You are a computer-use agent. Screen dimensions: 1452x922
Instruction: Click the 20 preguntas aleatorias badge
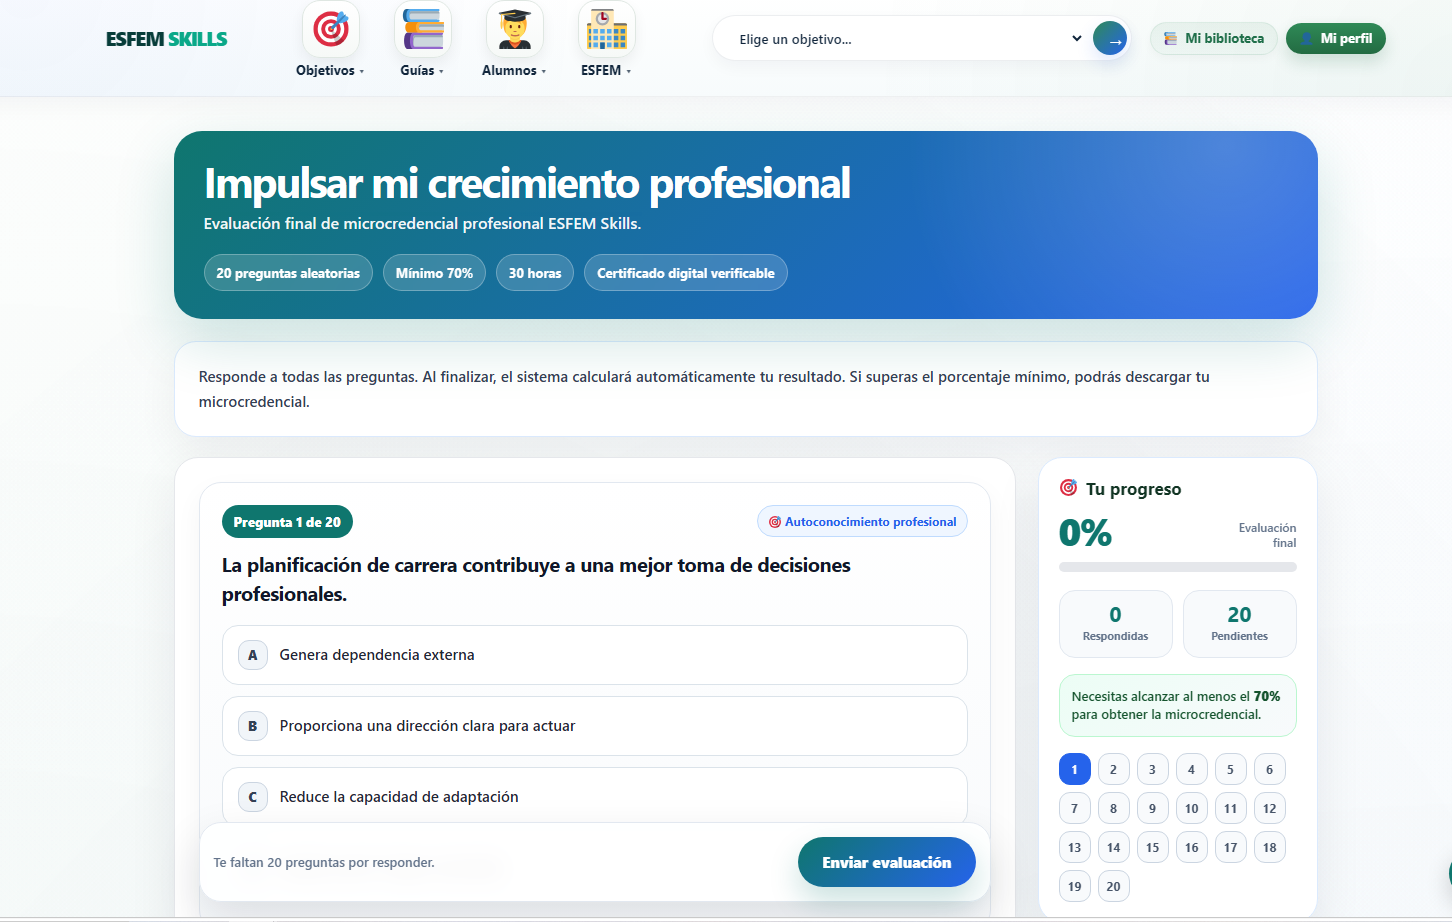(288, 273)
